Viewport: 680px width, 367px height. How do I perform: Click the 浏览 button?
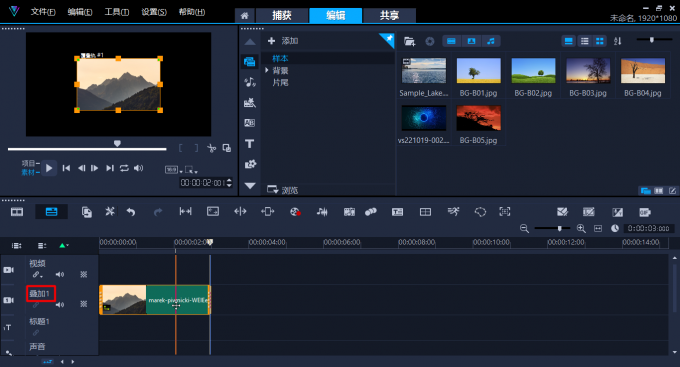(x=283, y=190)
